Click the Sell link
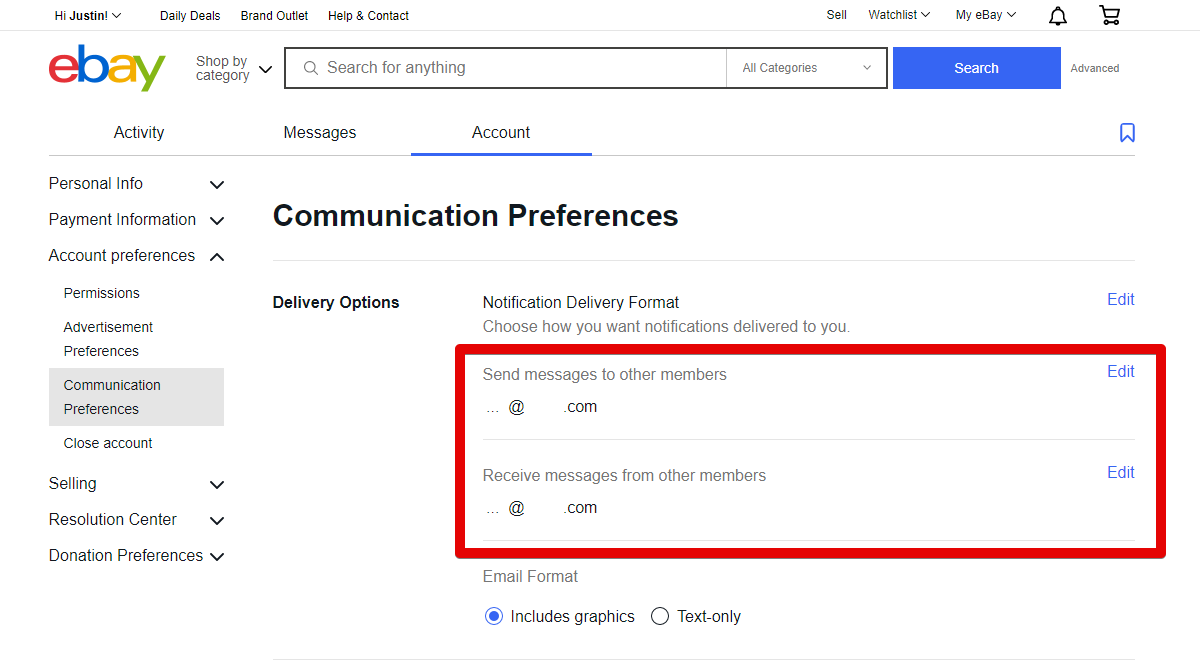This screenshot has height=670, width=1200. click(x=837, y=15)
